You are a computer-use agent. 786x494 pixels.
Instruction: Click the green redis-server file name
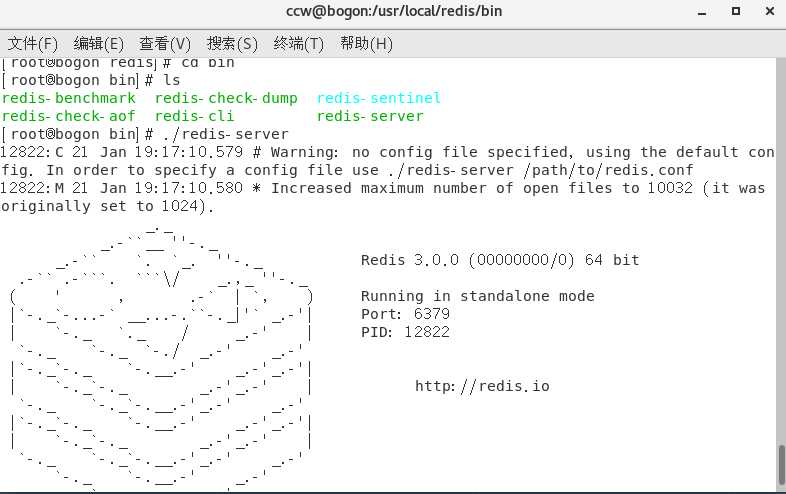click(x=370, y=116)
